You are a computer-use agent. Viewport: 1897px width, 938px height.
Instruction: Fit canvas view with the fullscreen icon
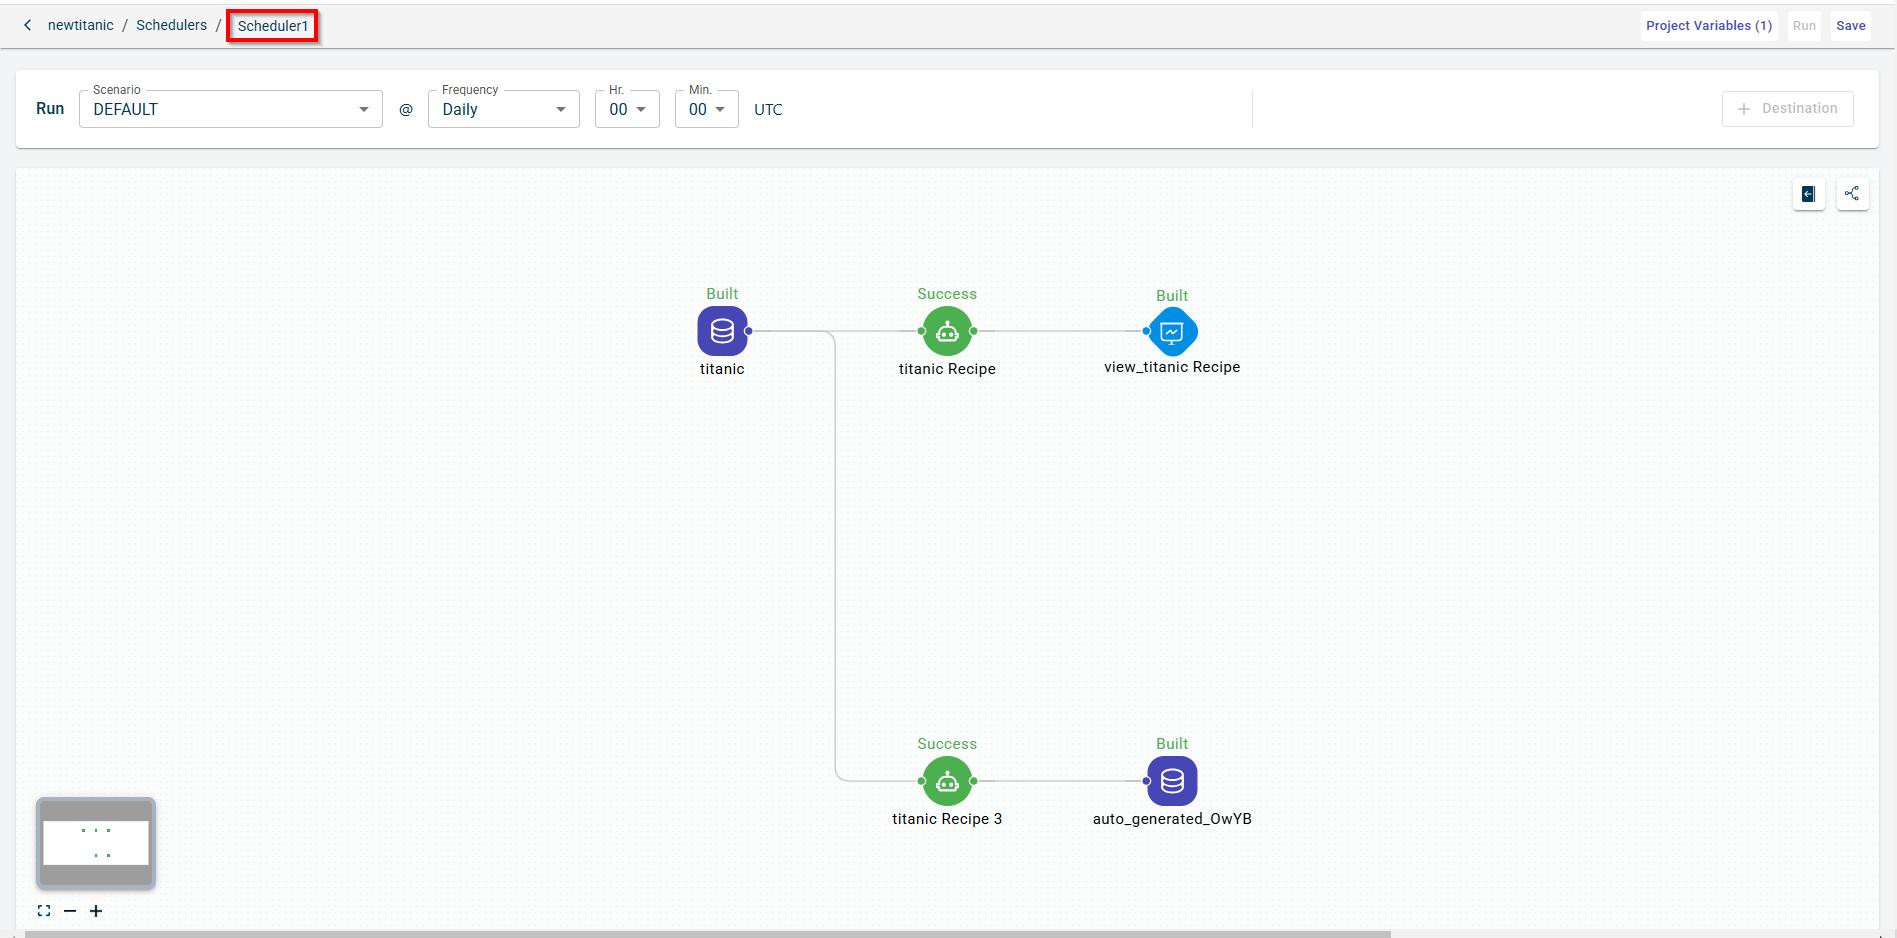click(44, 911)
